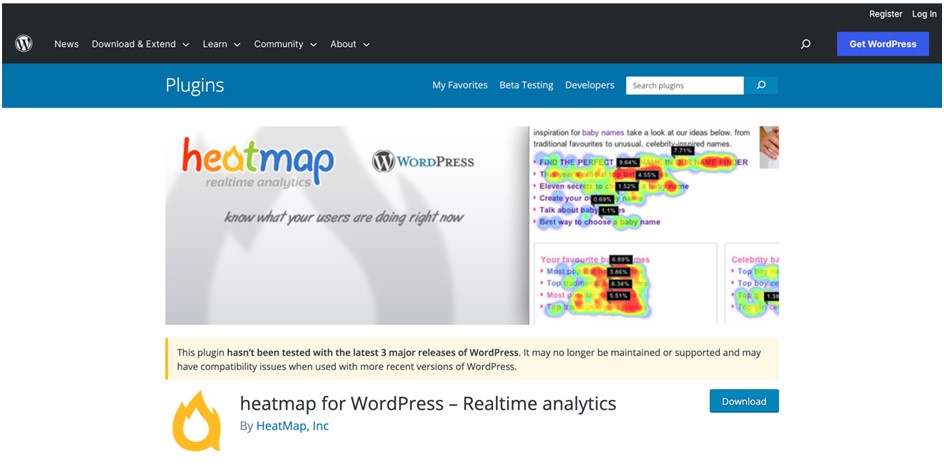Click the WordPress logo in top bar
The width and height of the screenshot is (944, 470).
click(x=23, y=44)
